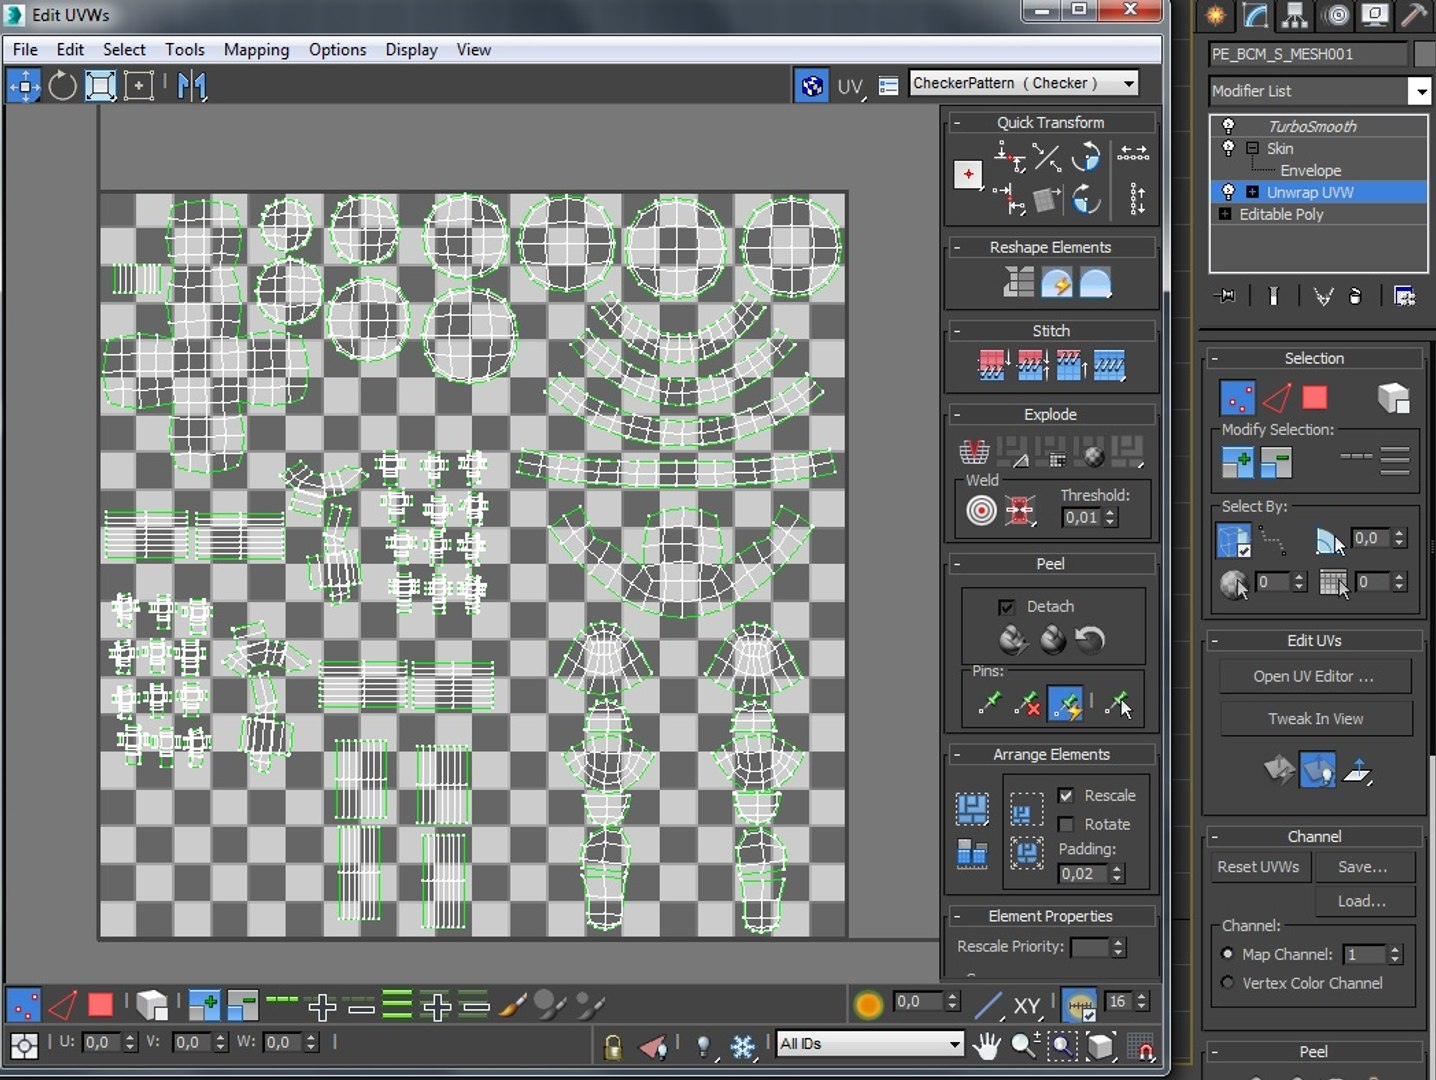Click the Open UV Editor button
The width and height of the screenshot is (1436, 1080).
coord(1314,677)
